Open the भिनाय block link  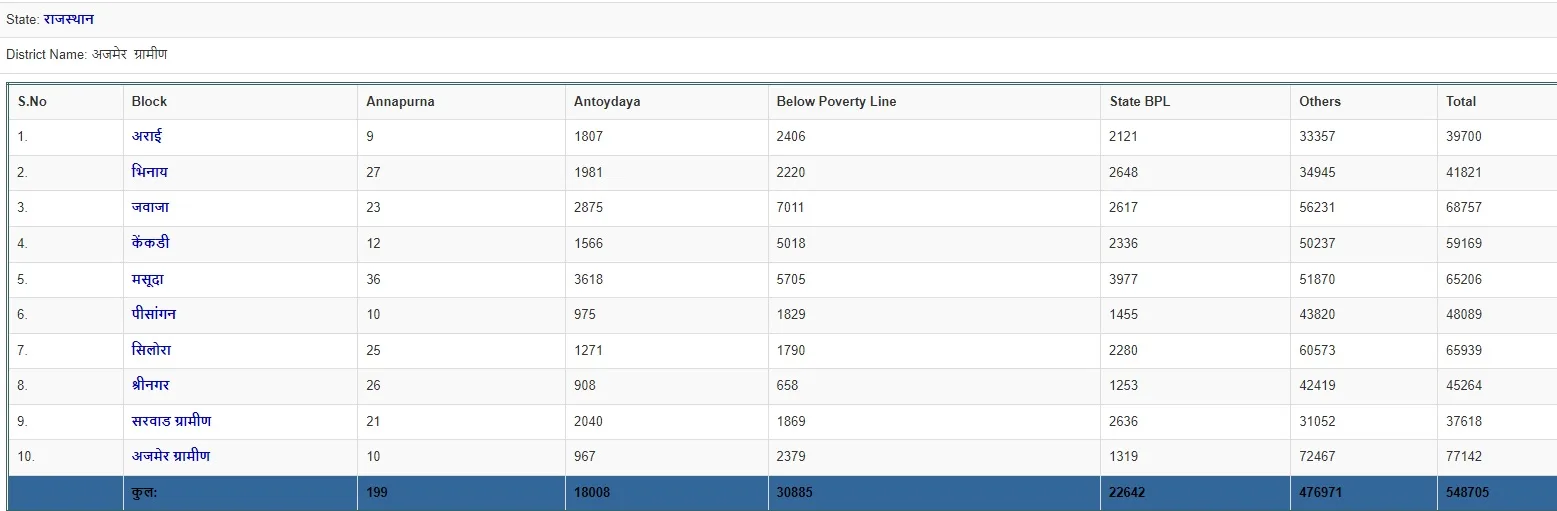click(150, 172)
